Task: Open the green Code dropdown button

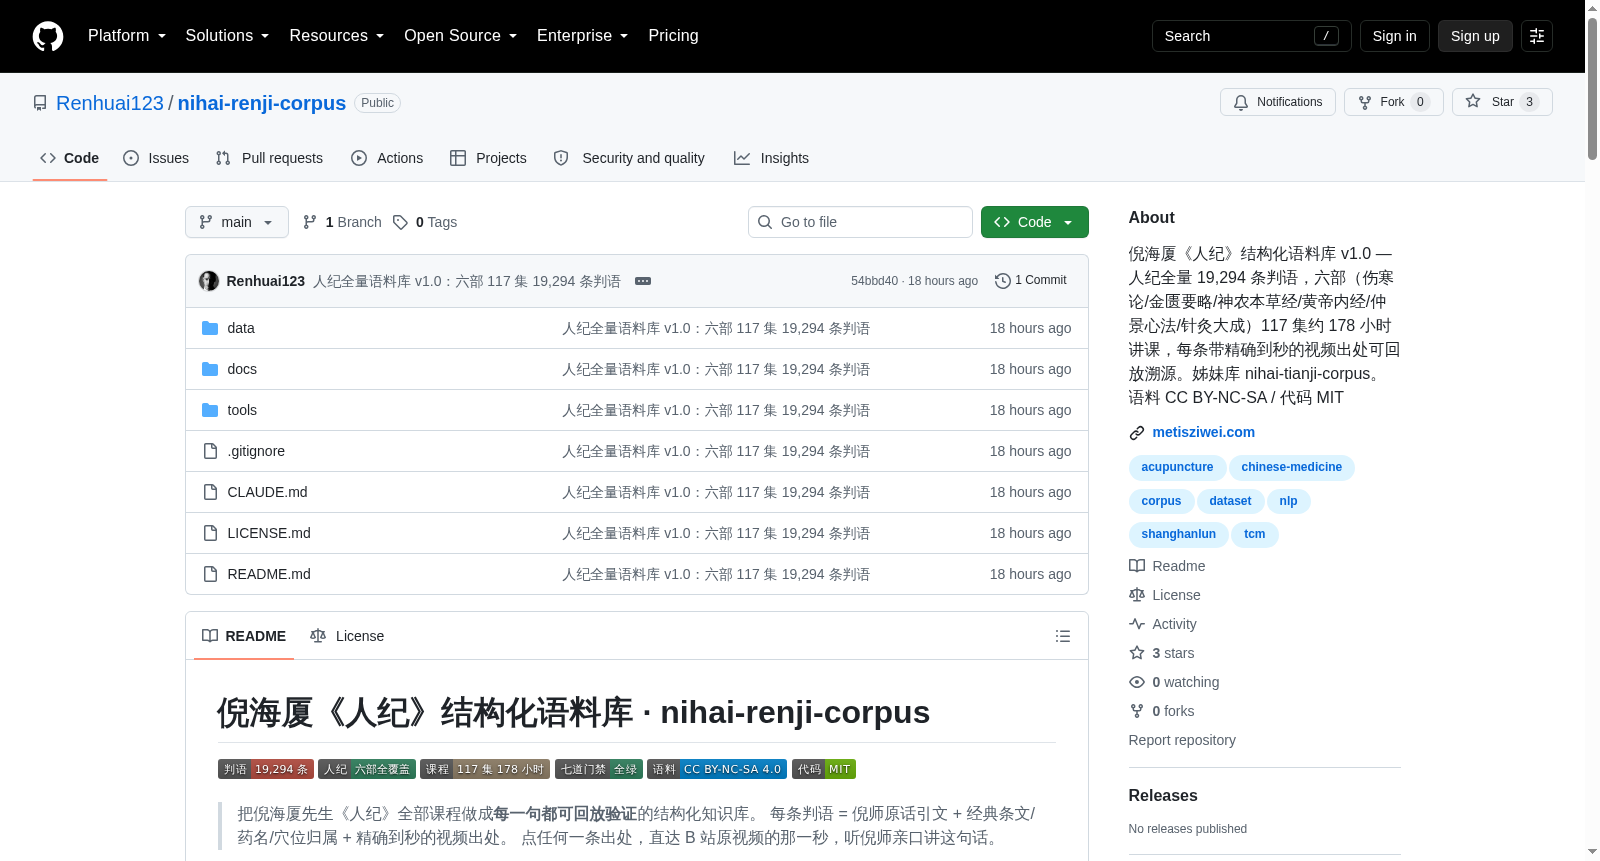Action: (1035, 222)
